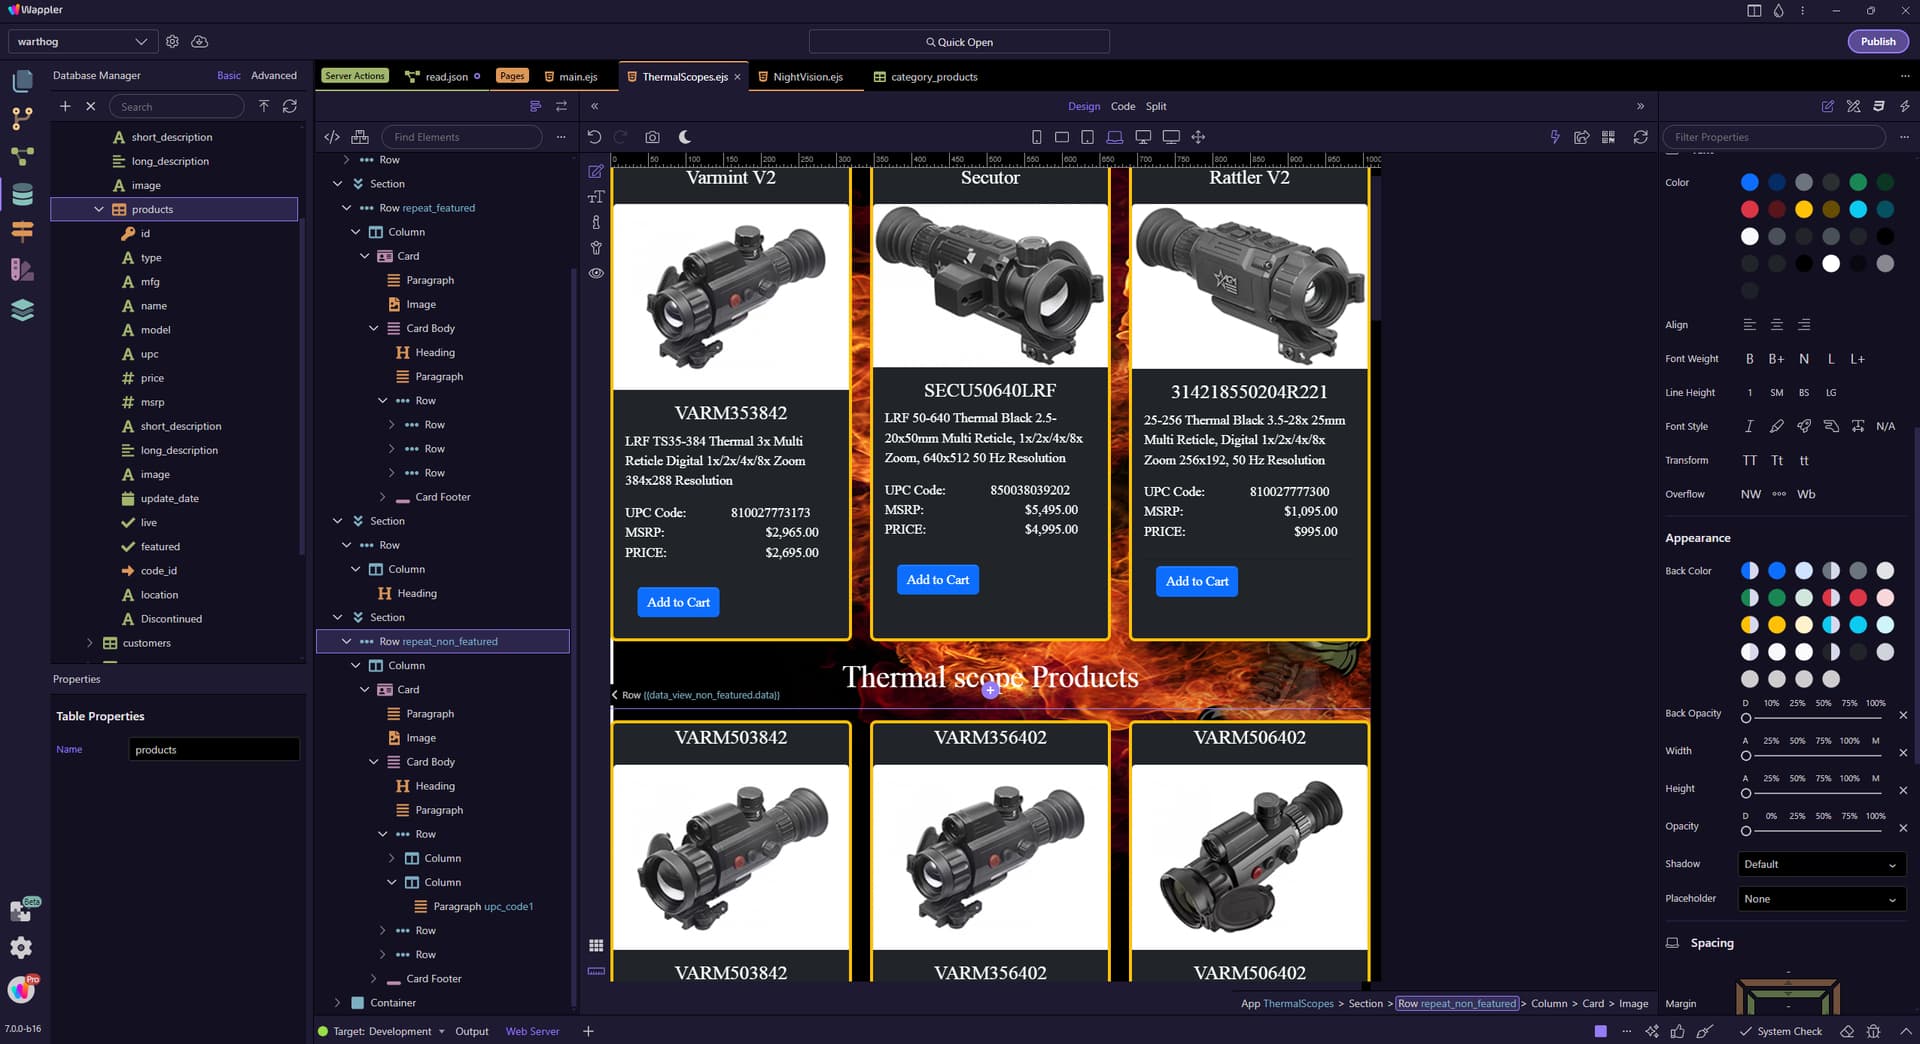Click the add plus icon in Database Manager
The image size is (1920, 1044).
65,106
